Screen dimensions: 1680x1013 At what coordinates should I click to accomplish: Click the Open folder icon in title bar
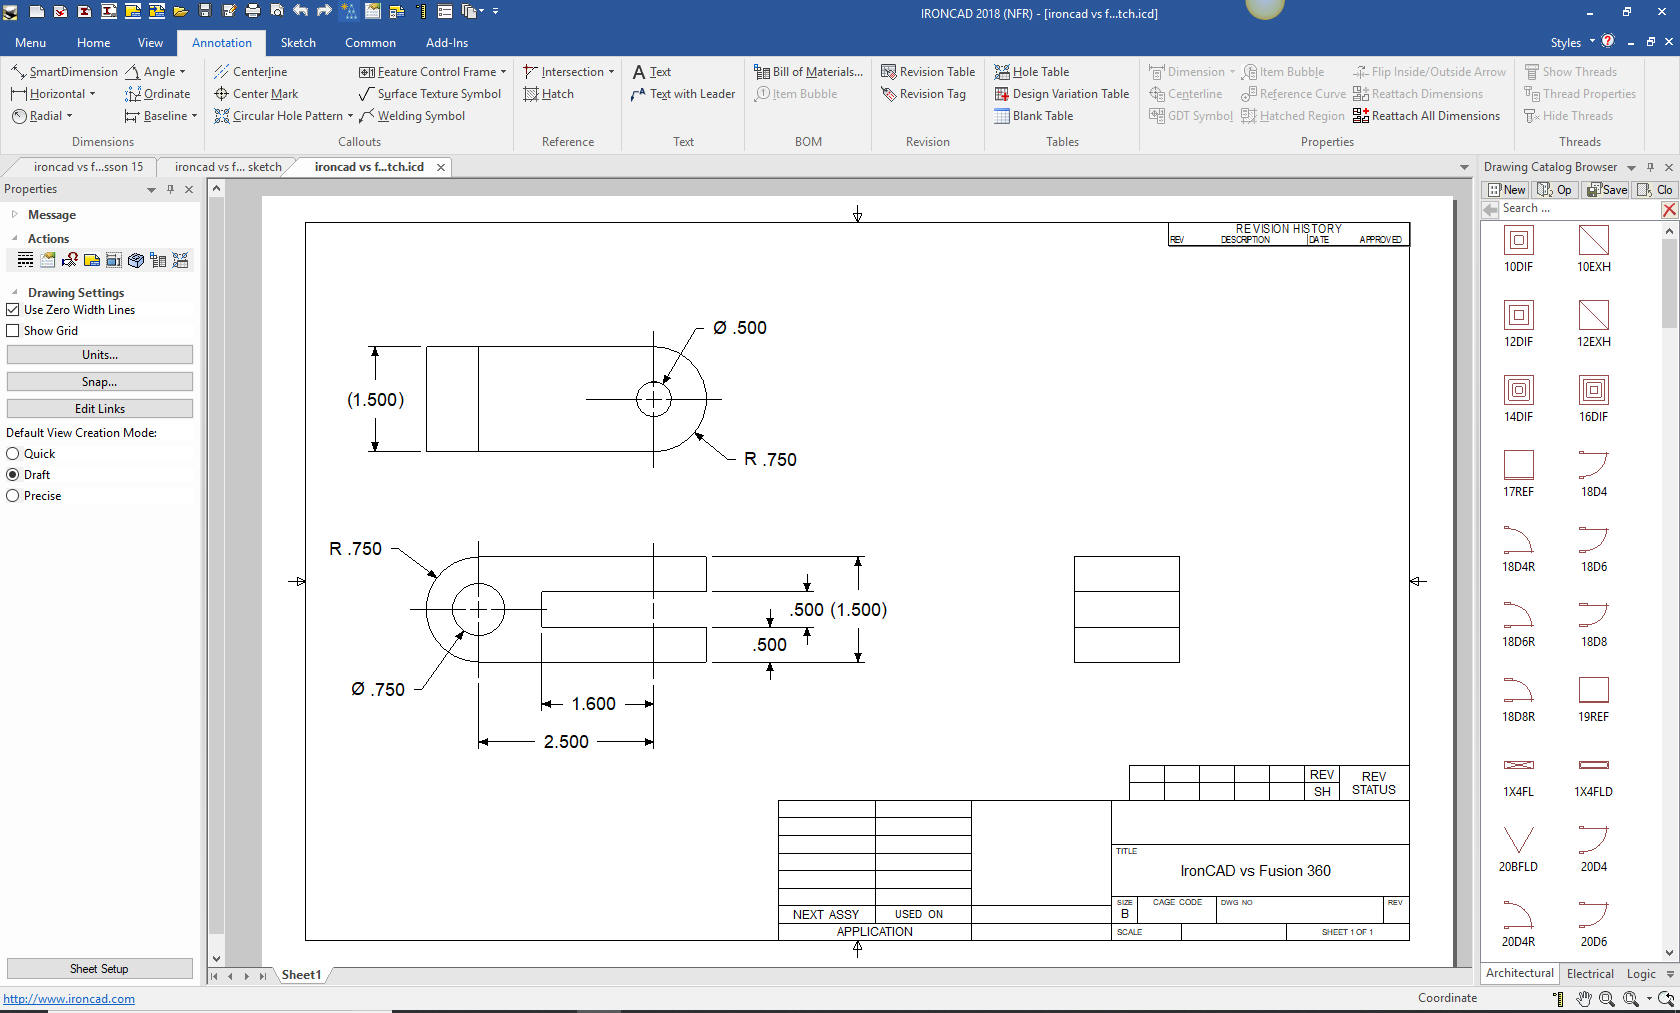(181, 11)
